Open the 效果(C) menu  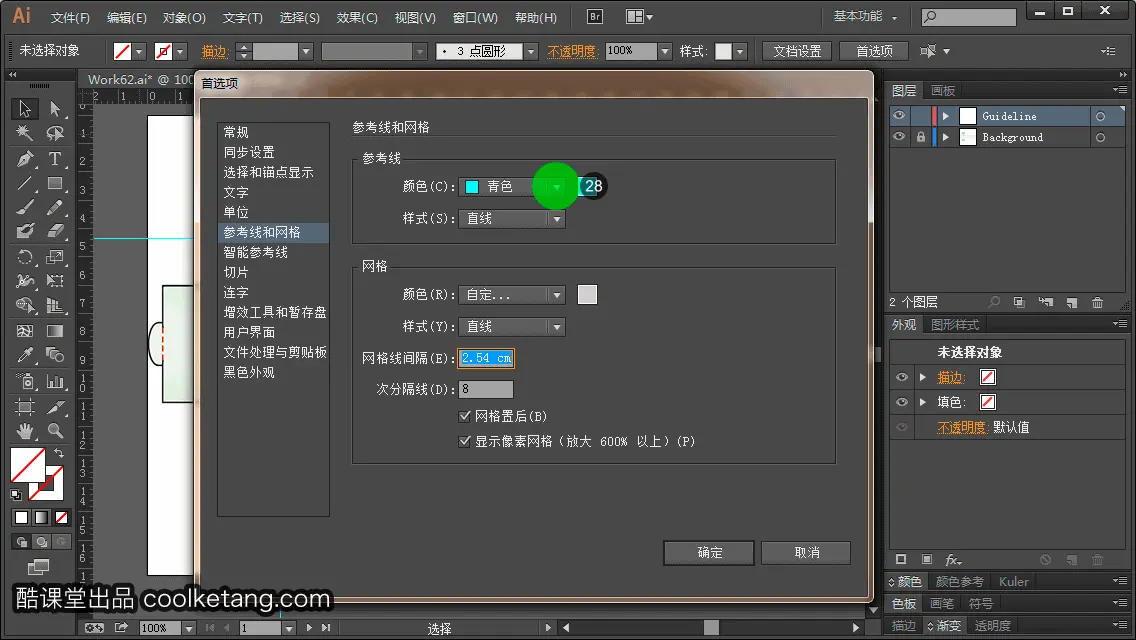[357, 17]
